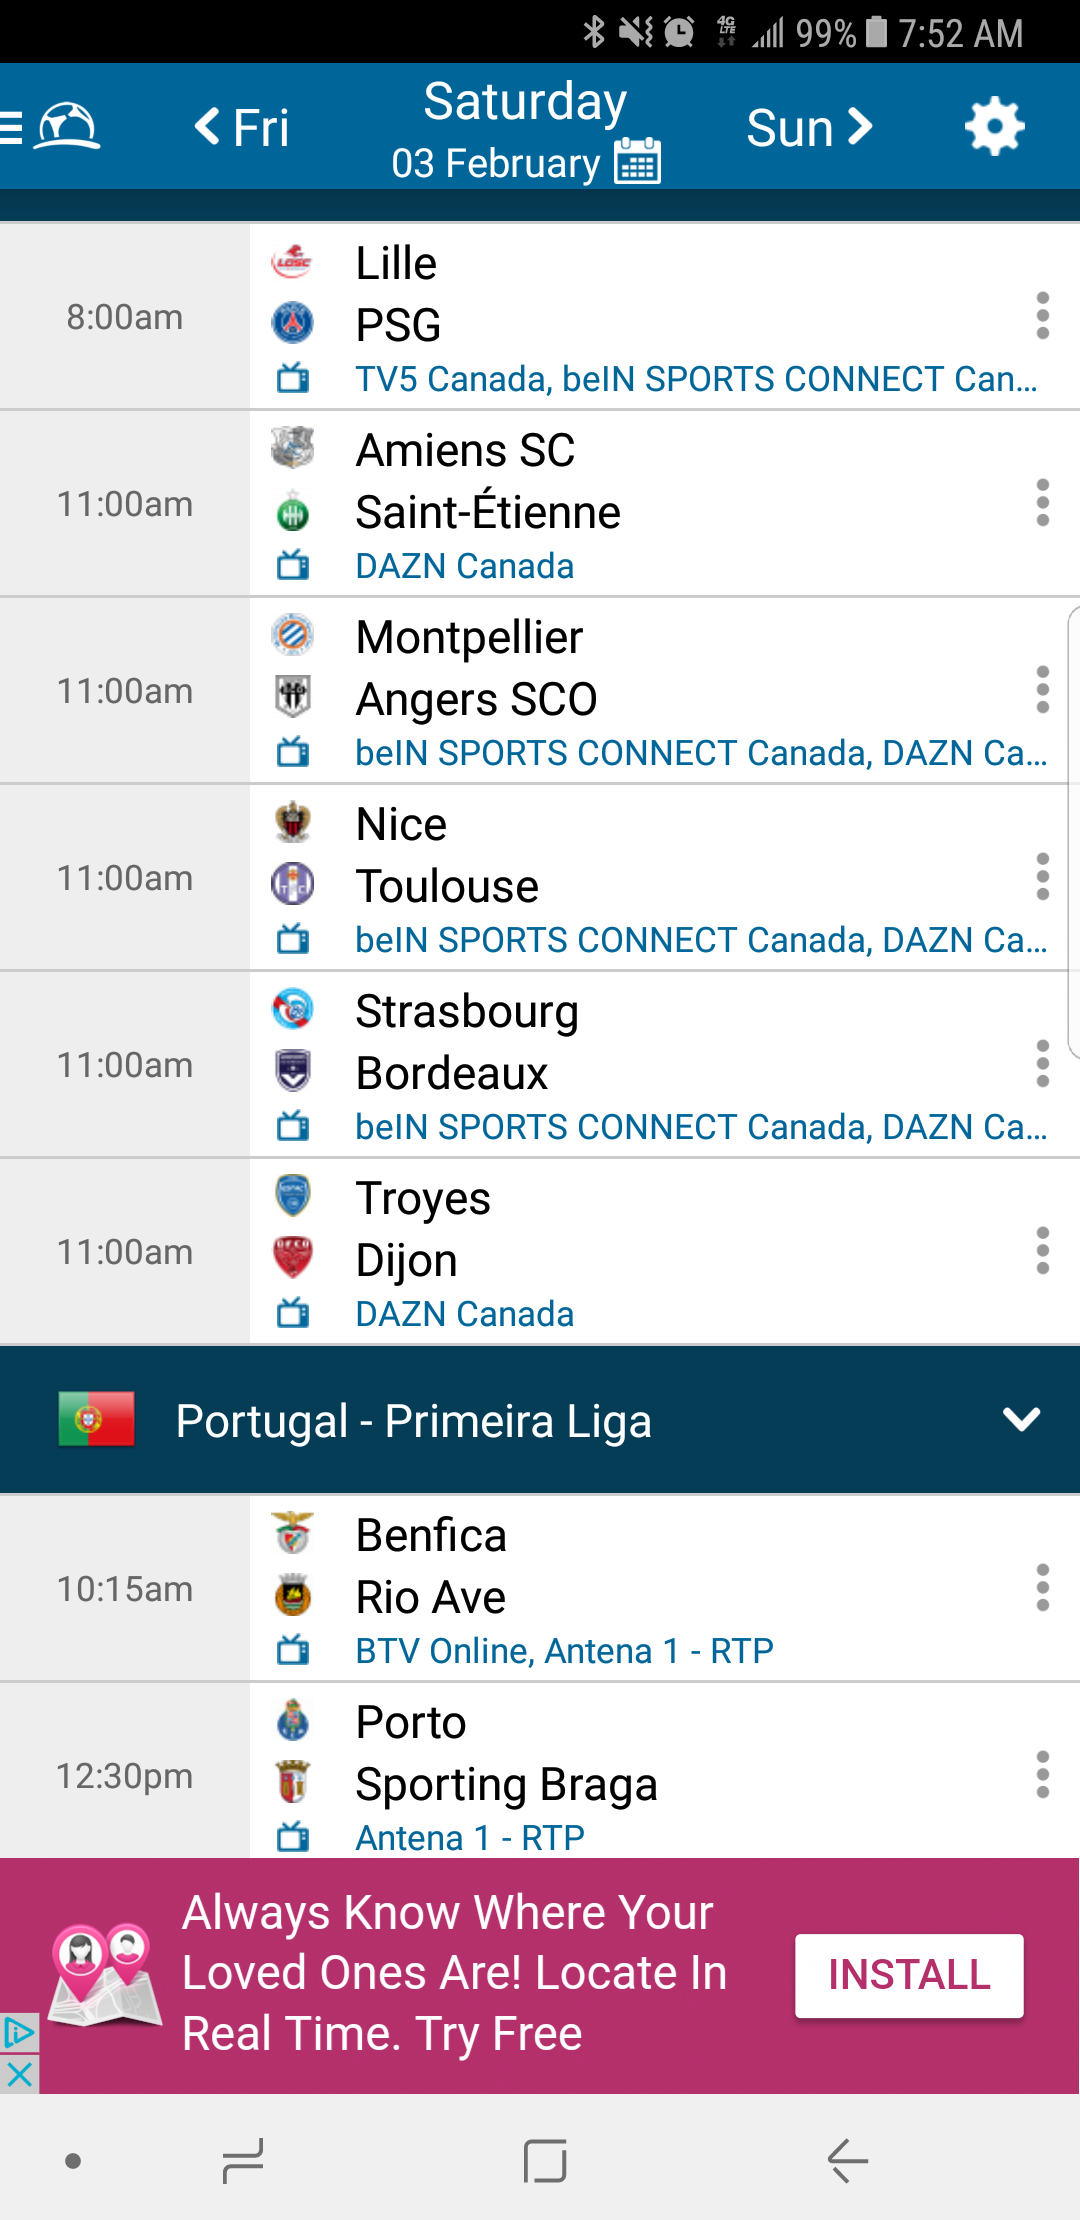The image size is (1080, 2220).
Task: Go to next day Sun
Action: [810, 127]
